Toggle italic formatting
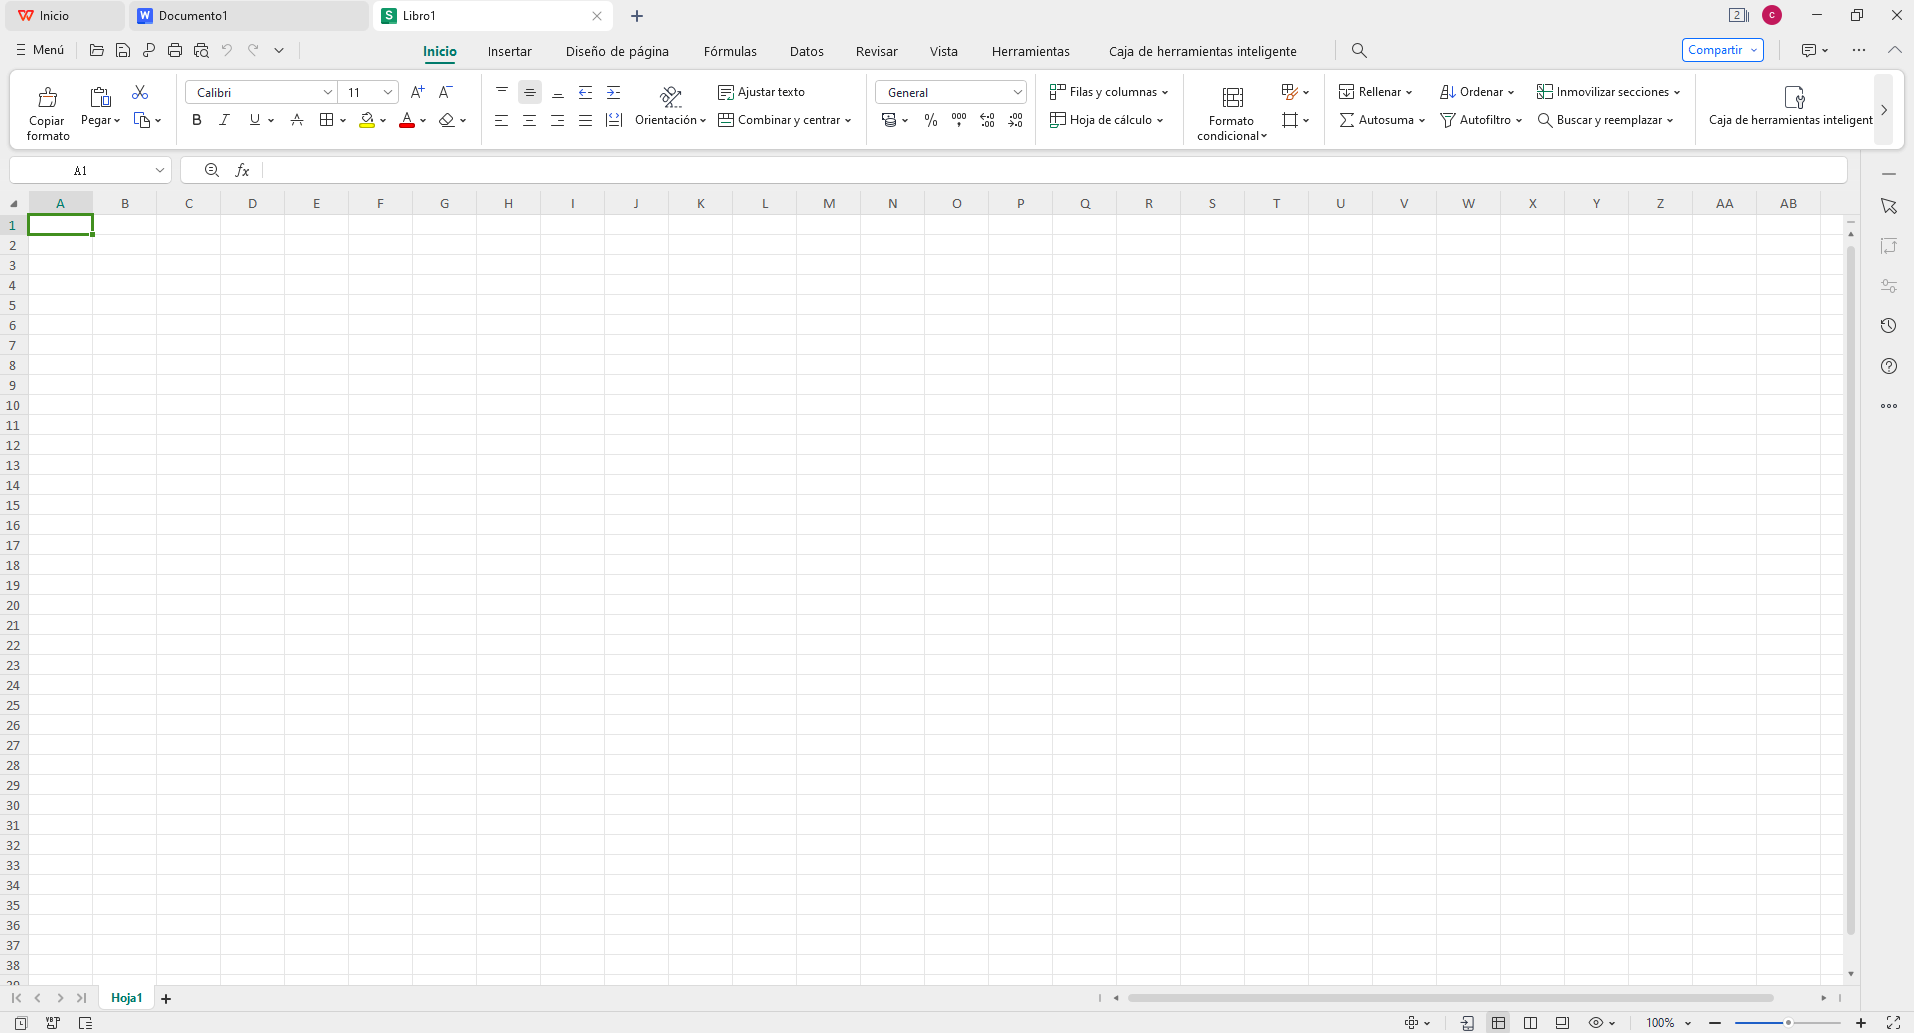1914x1033 pixels. tap(225, 120)
